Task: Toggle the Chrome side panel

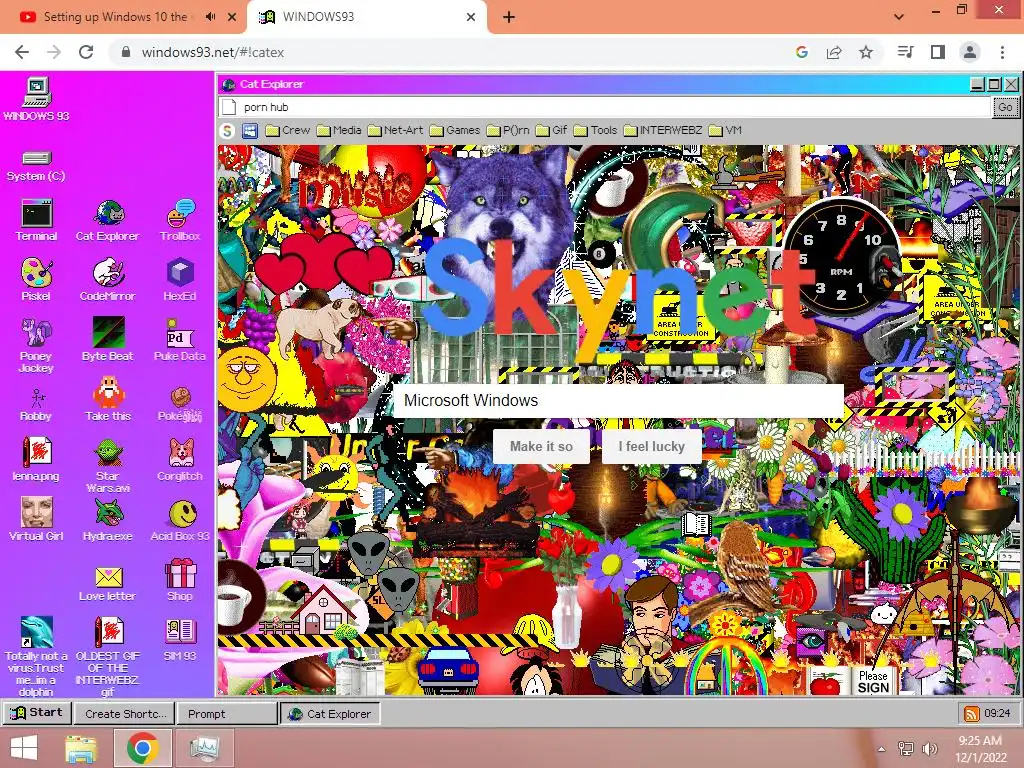Action: [x=938, y=52]
